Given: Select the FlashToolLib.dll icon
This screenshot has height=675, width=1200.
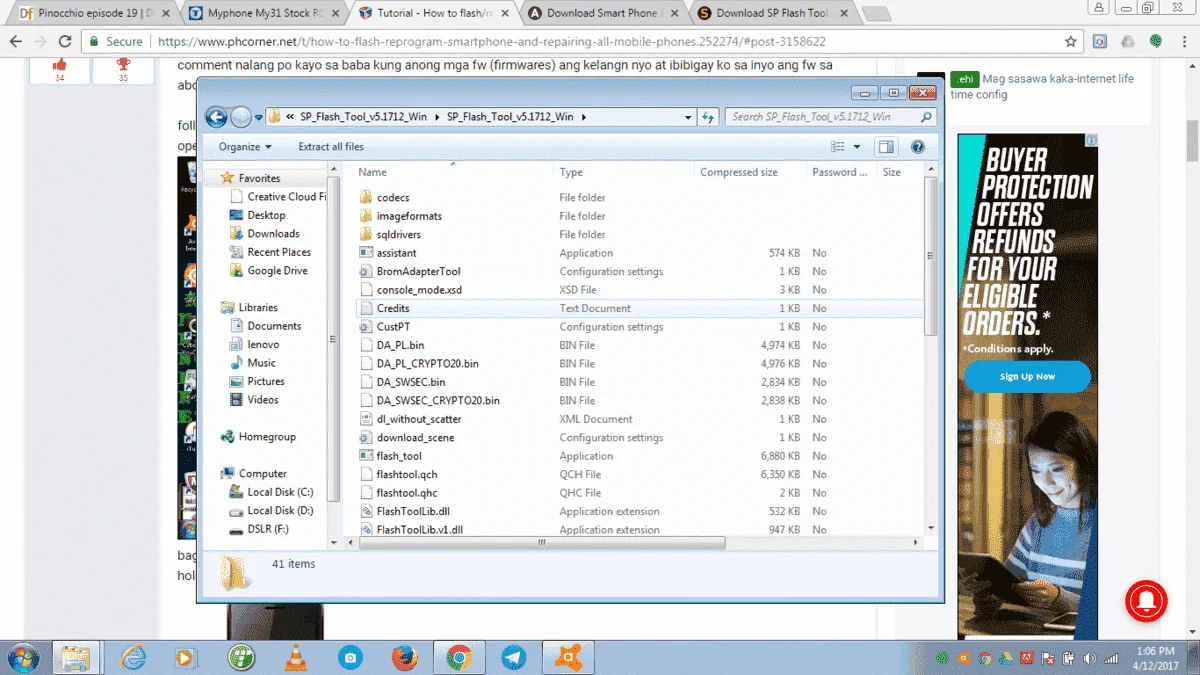Looking at the screenshot, I should pos(365,512).
